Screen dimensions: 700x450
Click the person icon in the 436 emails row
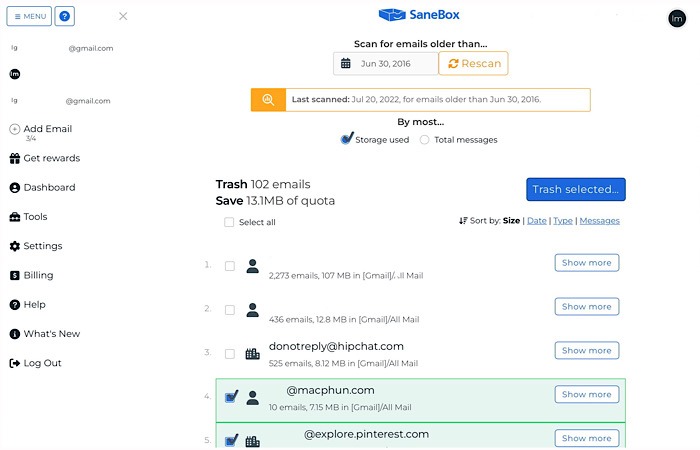[x=253, y=310]
